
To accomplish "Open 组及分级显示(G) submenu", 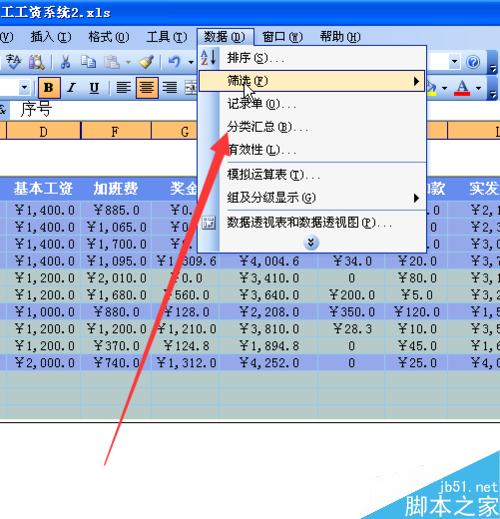I will [312, 198].
